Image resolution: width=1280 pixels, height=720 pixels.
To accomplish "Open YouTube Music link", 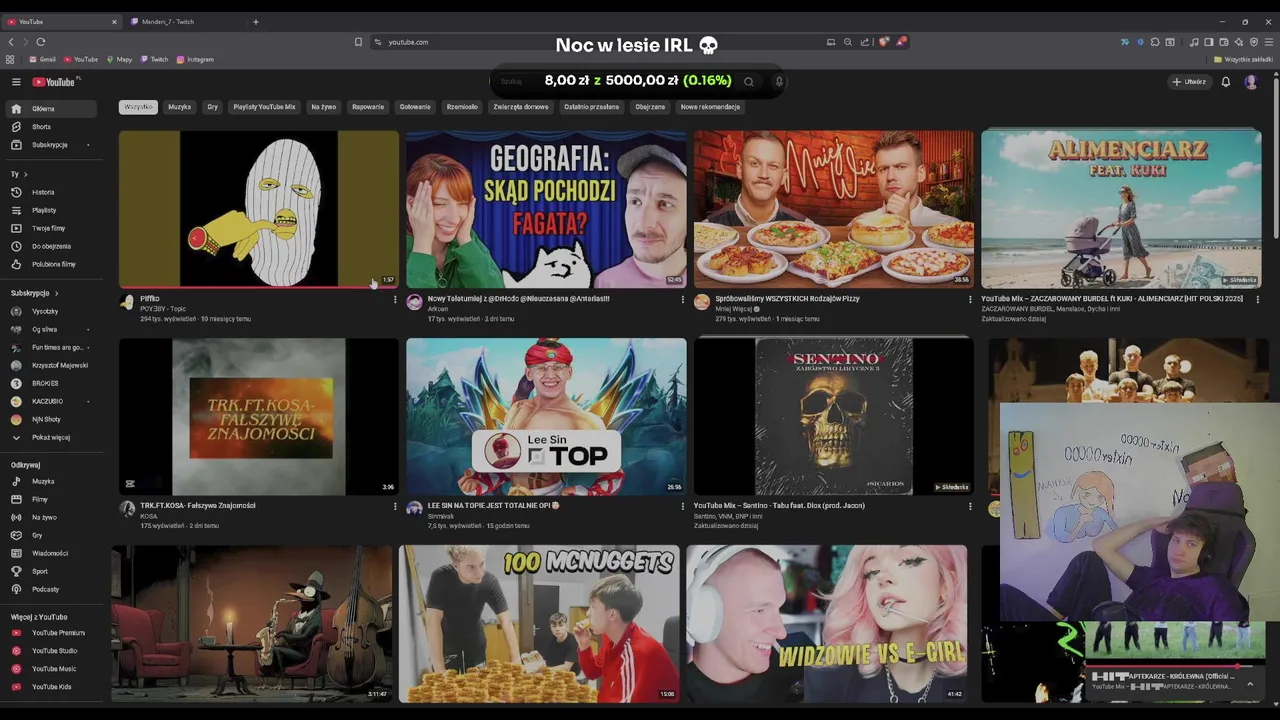I will point(51,669).
